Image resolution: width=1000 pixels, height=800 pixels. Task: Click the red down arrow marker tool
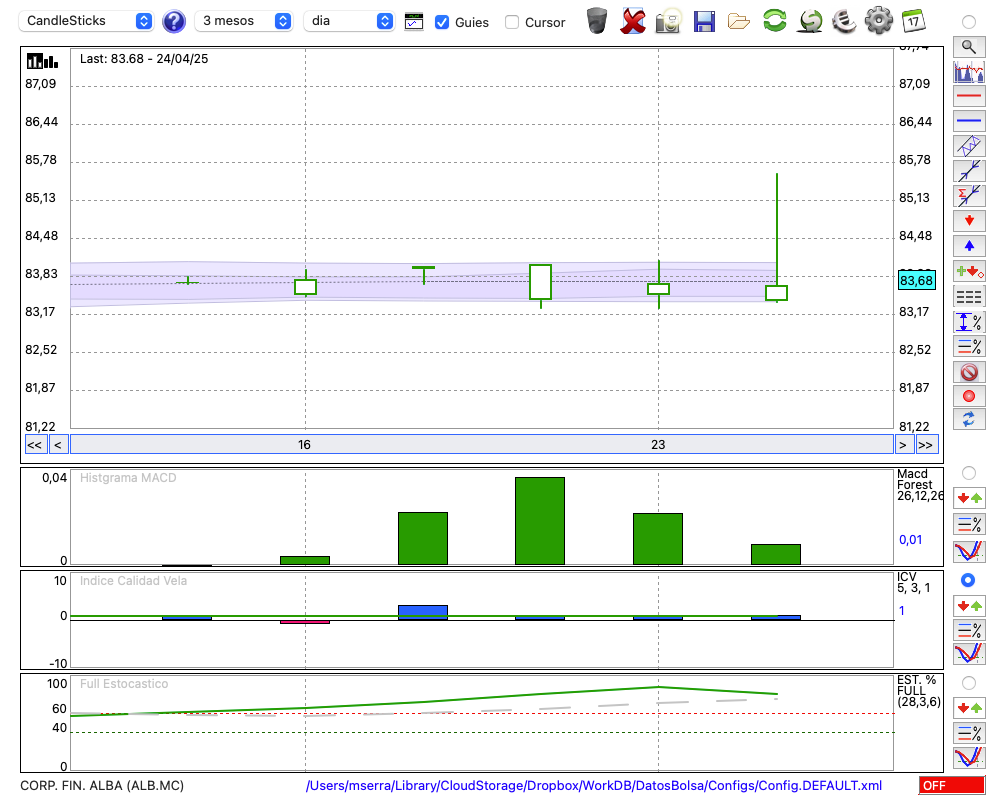click(969, 221)
